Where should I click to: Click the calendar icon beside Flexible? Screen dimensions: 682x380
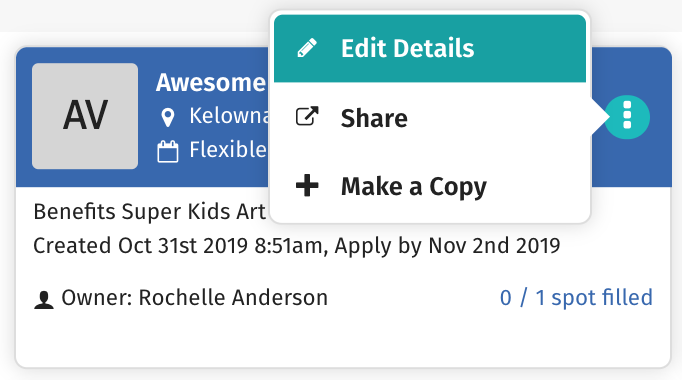click(x=168, y=151)
